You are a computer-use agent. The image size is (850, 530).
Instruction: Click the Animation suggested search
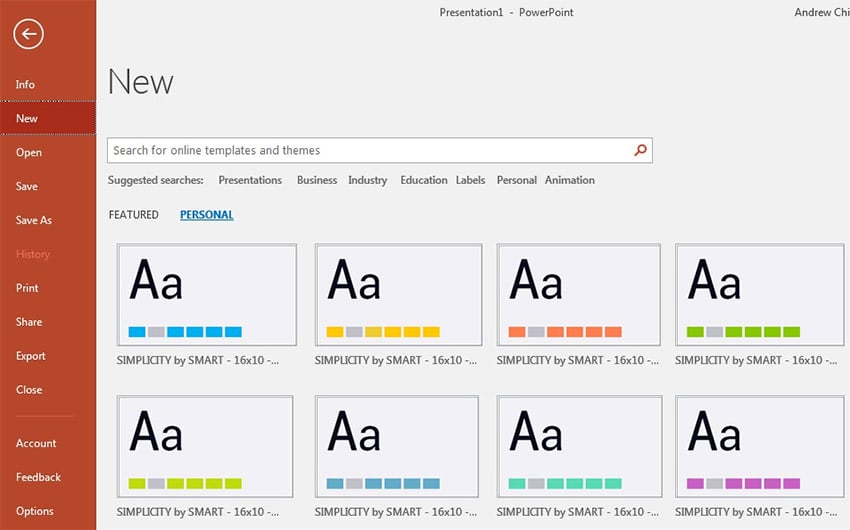pos(570,180)
